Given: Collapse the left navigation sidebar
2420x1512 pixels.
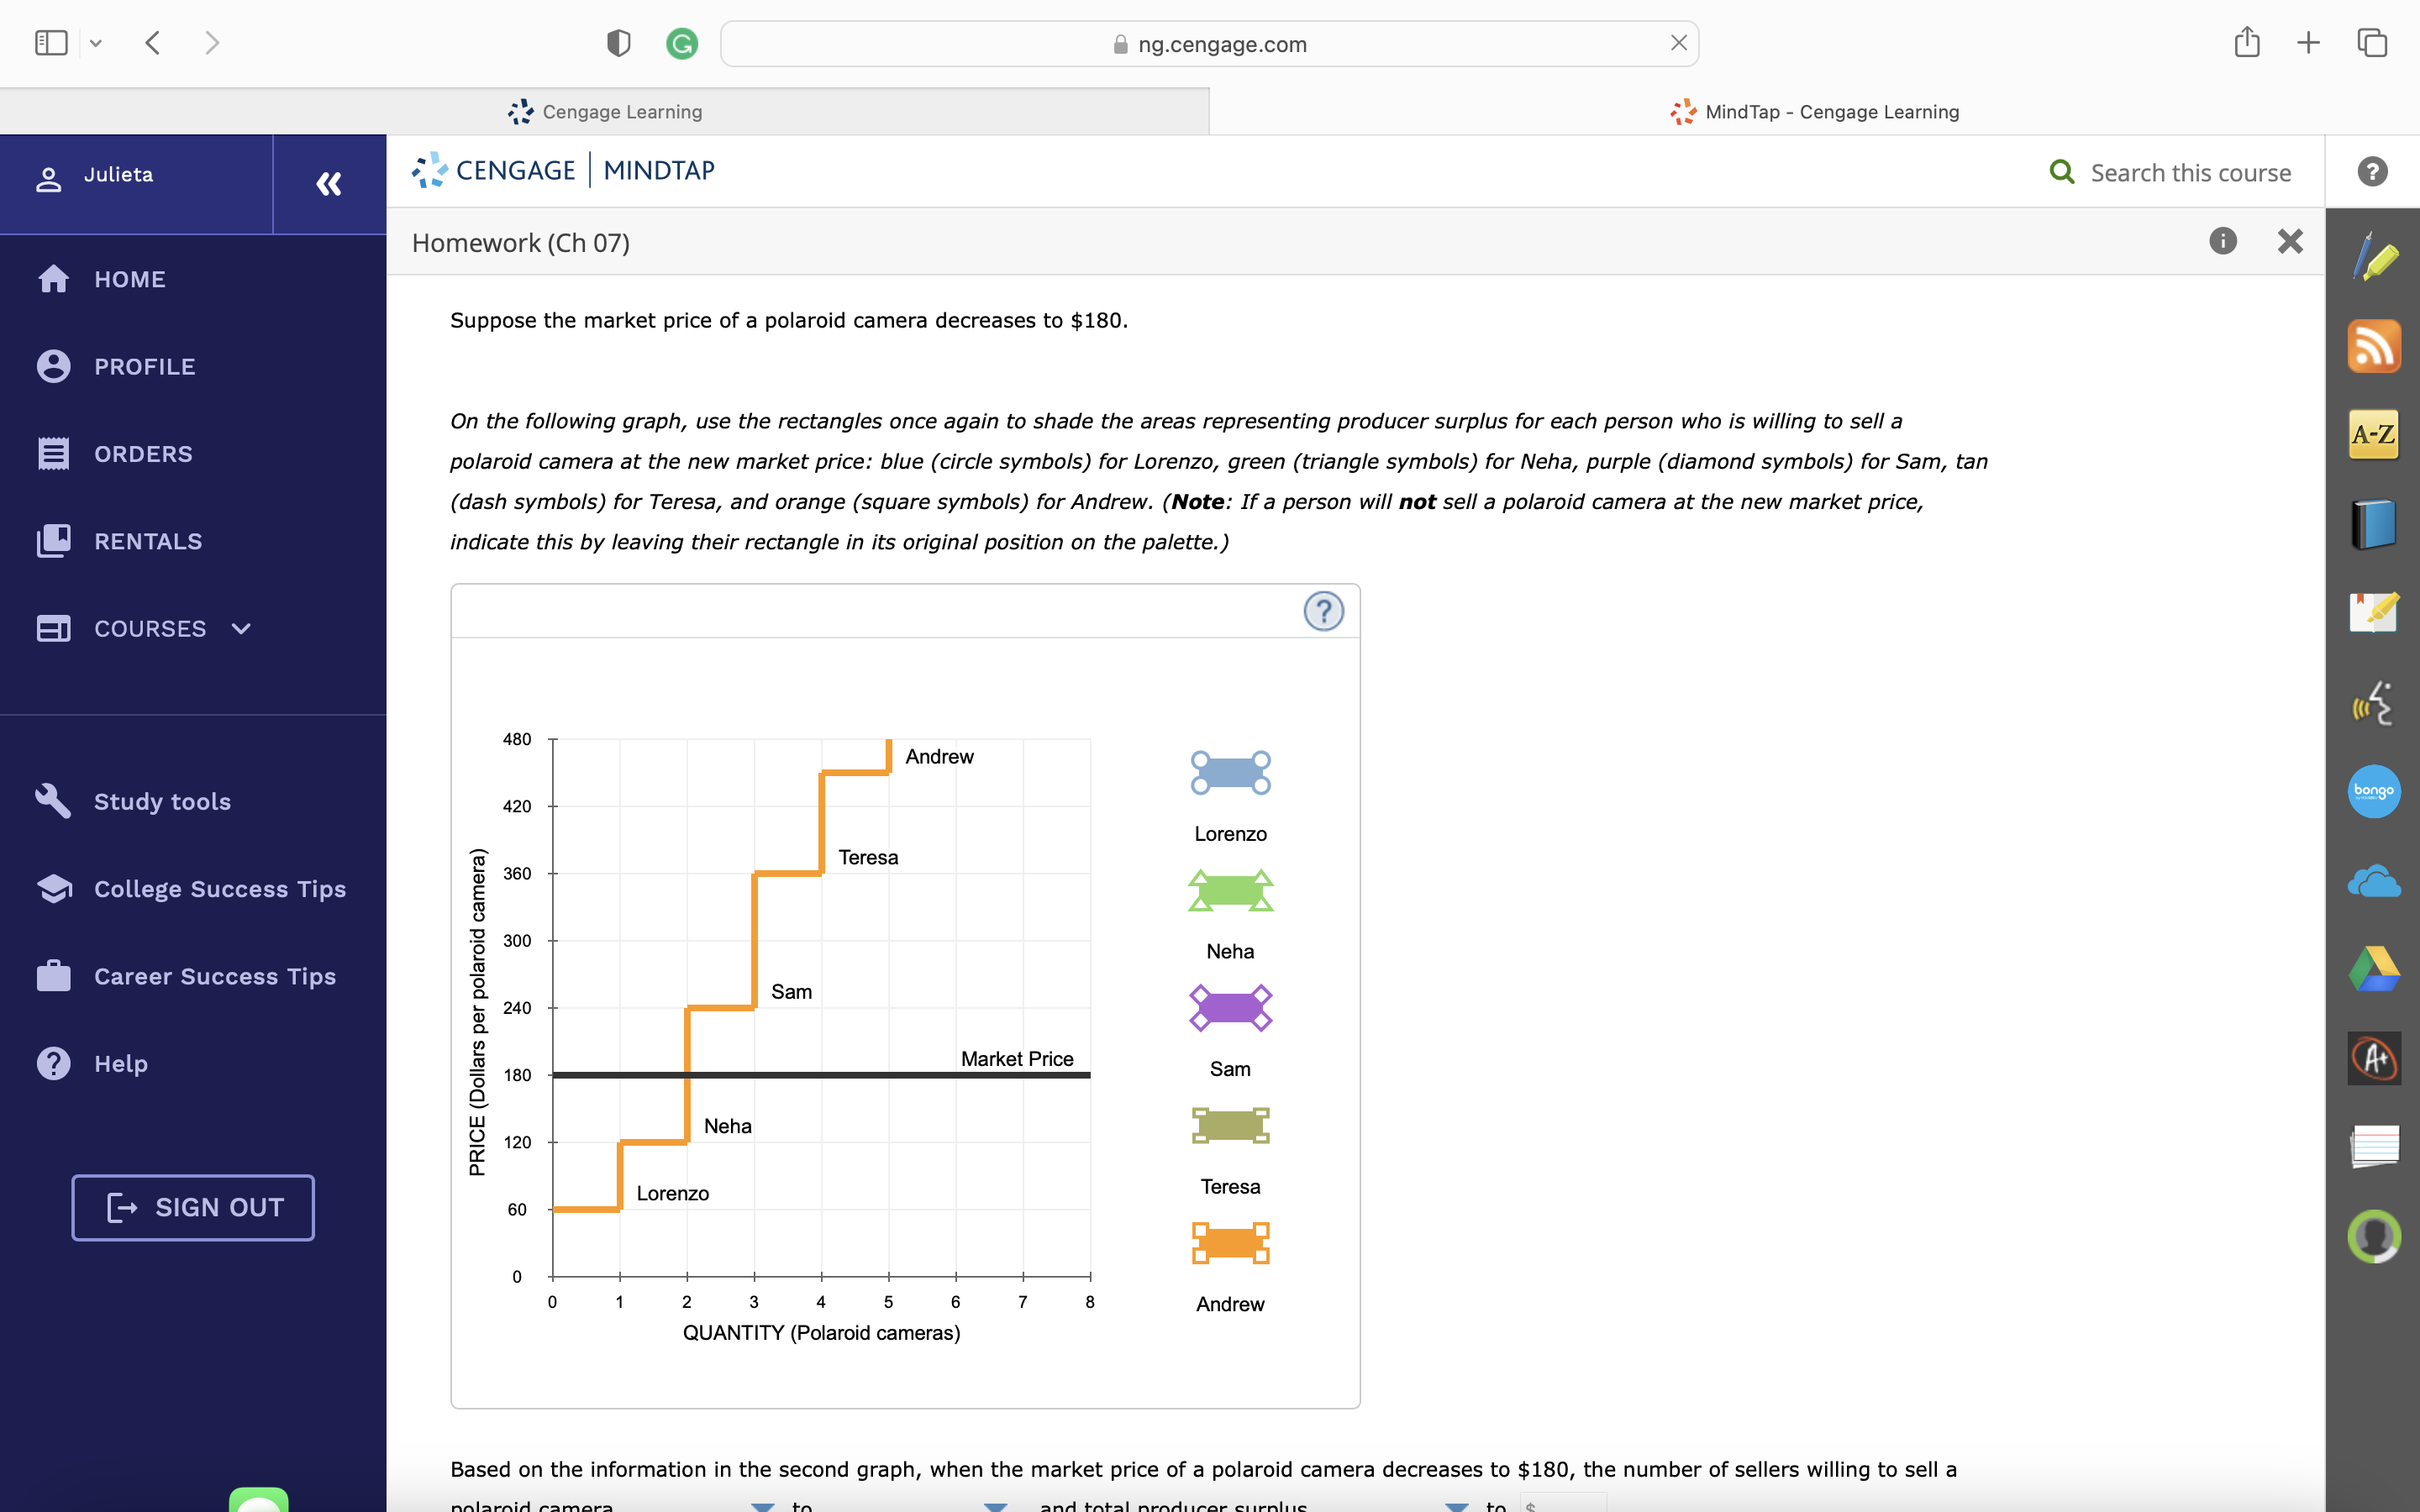Looking at the screenshot, I should (329, 184).
